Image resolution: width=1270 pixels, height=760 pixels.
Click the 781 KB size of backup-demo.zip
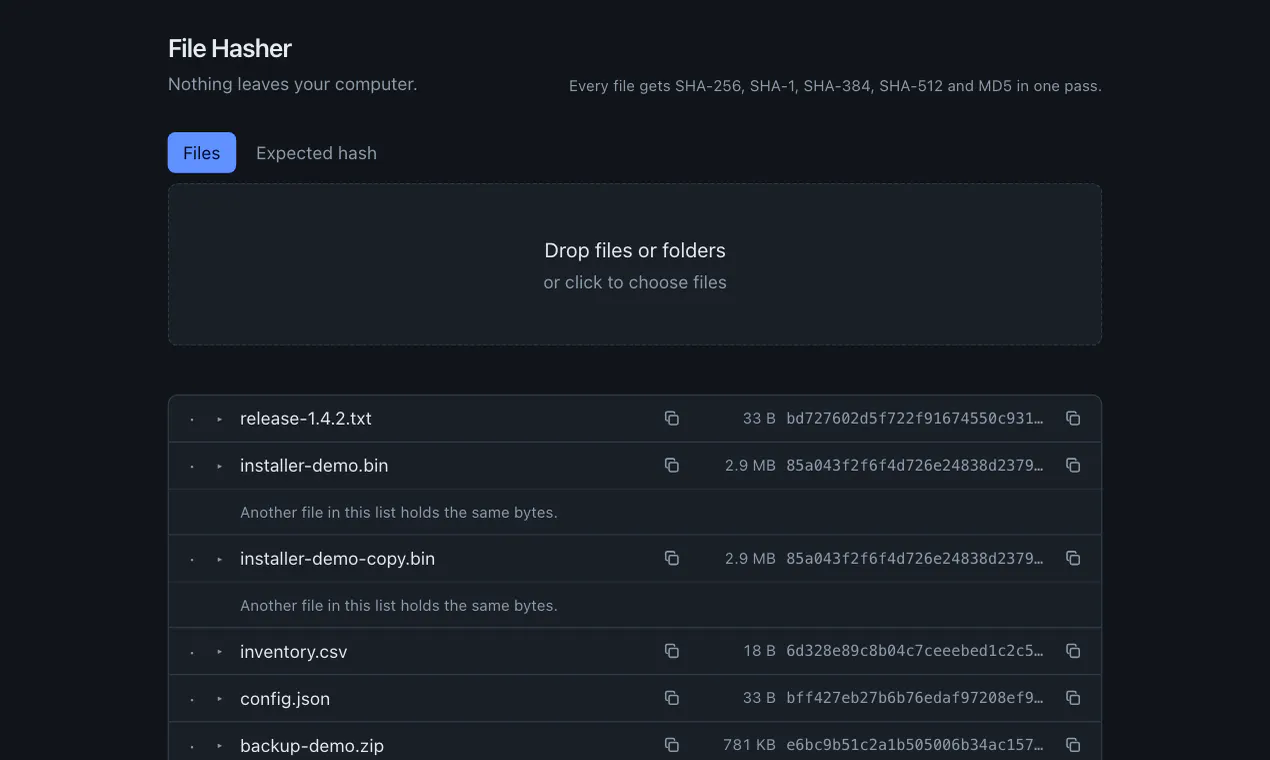point(749,745)
